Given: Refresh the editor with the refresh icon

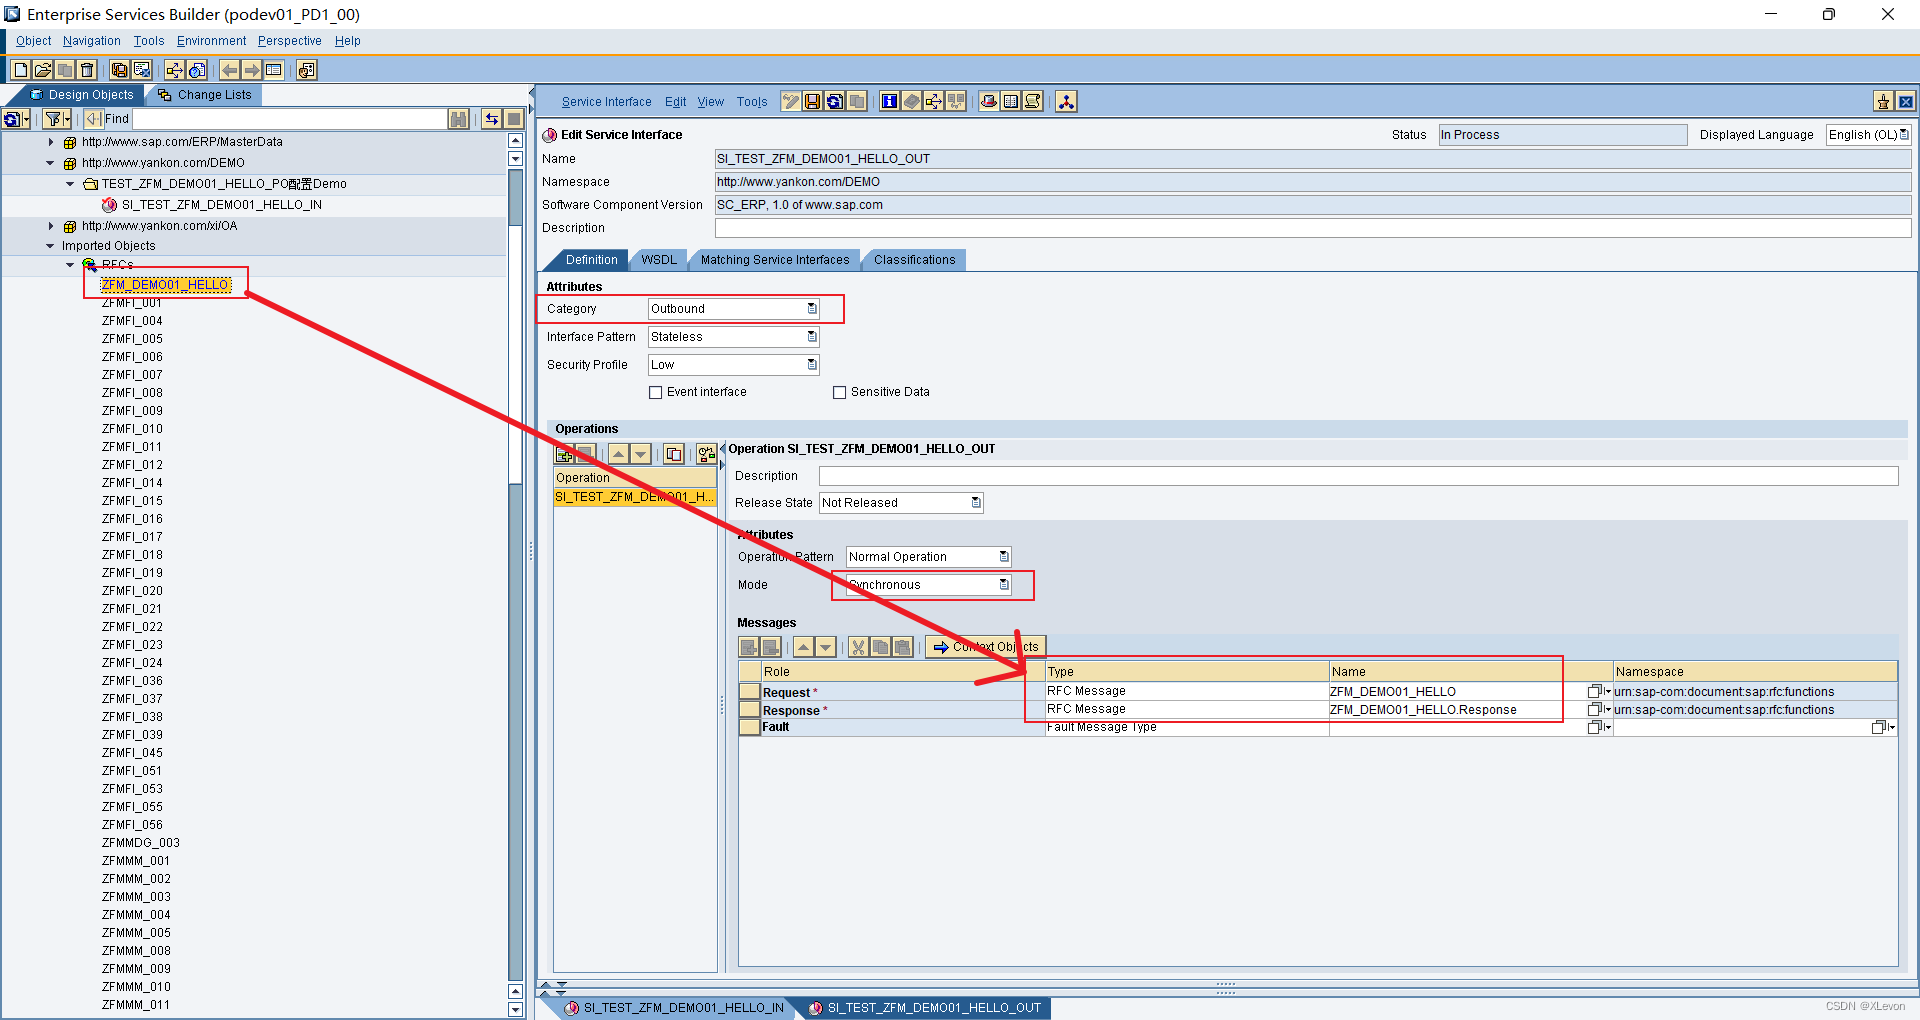Looking at the screenshot, I should tap(834, 101).
